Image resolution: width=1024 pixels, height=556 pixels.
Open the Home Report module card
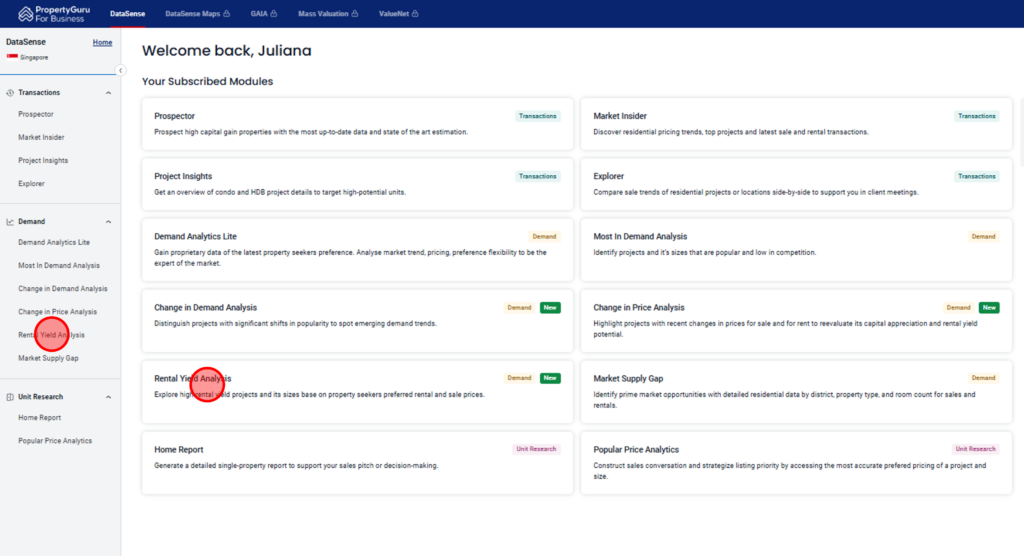(357, 463)
